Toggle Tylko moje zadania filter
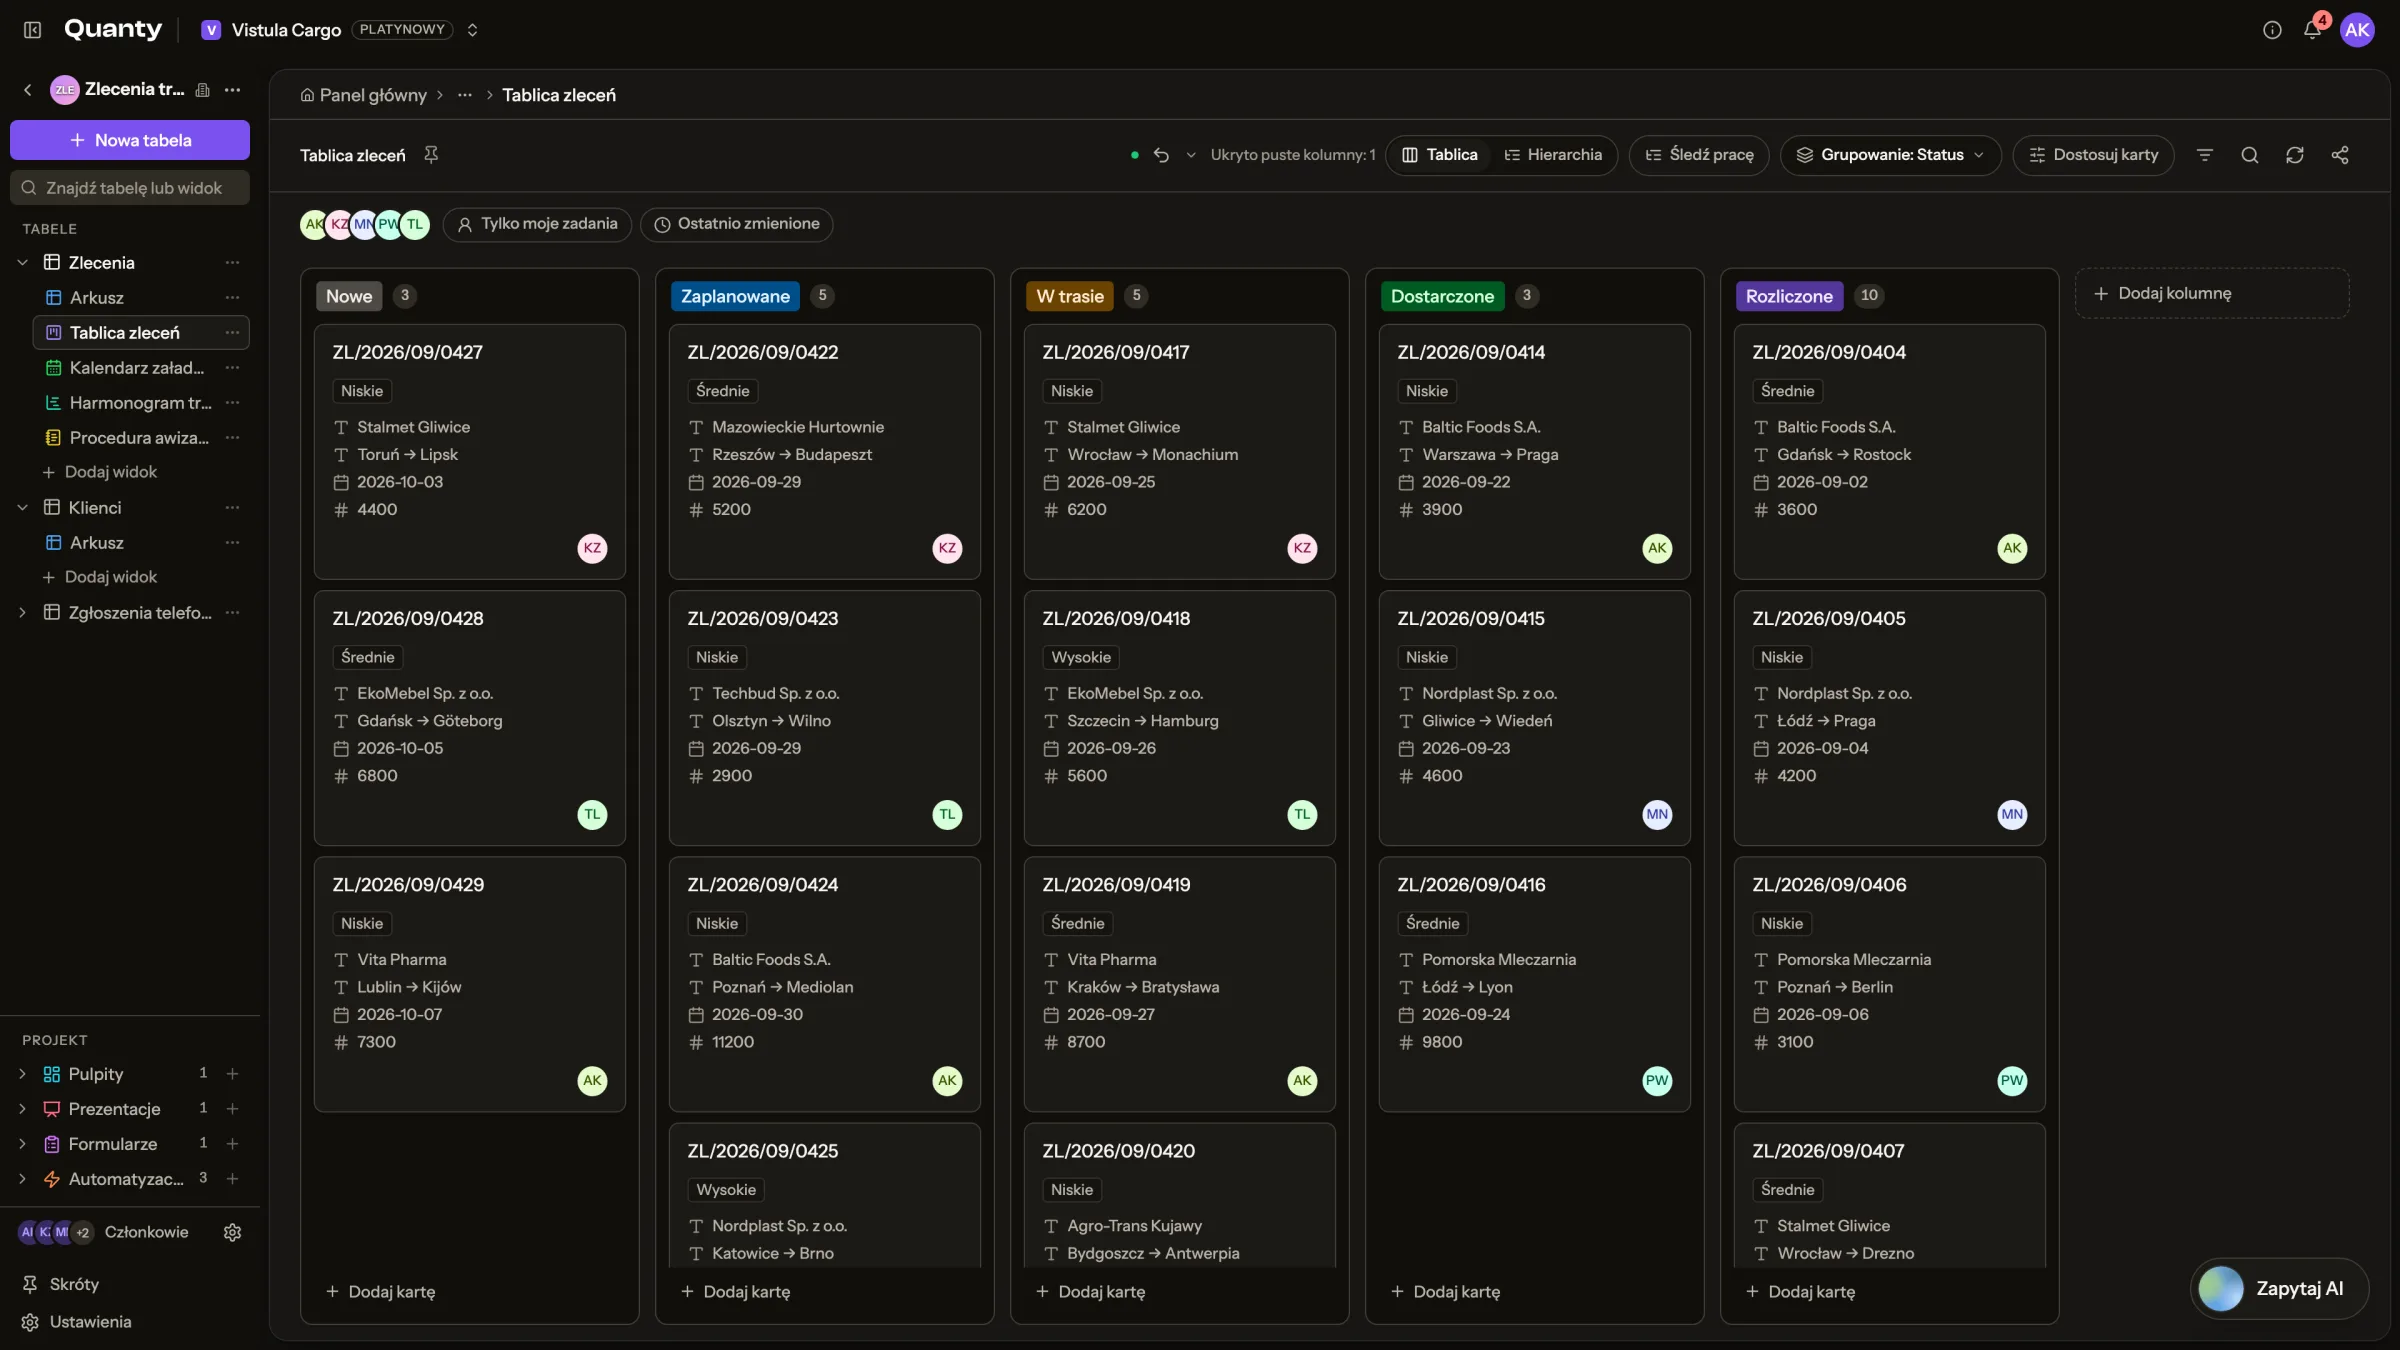Screen dimensions: 2400x1350 537,224
